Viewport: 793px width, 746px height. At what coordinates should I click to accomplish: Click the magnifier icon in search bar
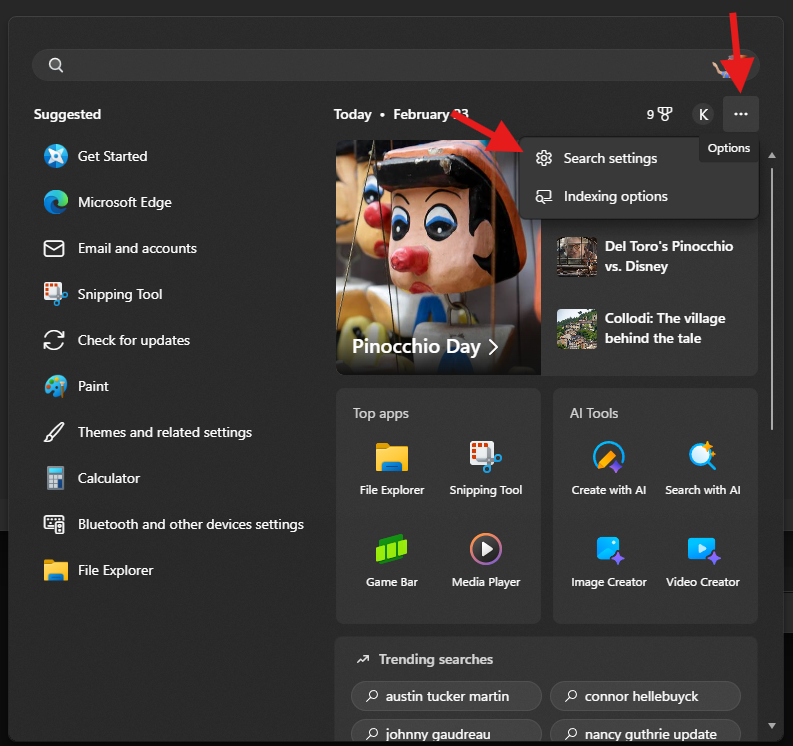(x=56, y=65)
